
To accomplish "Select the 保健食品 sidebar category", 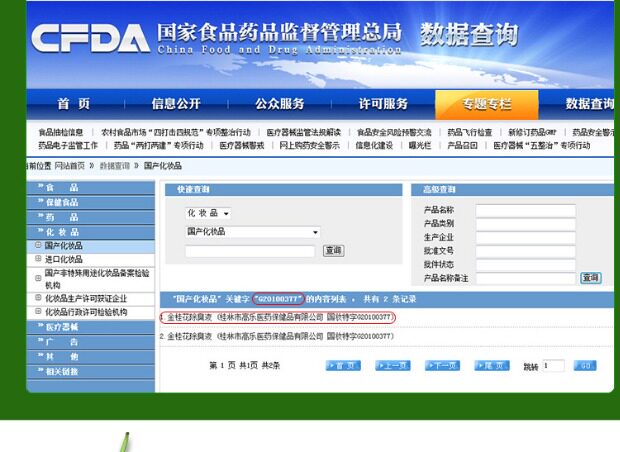I will point(91,202).
